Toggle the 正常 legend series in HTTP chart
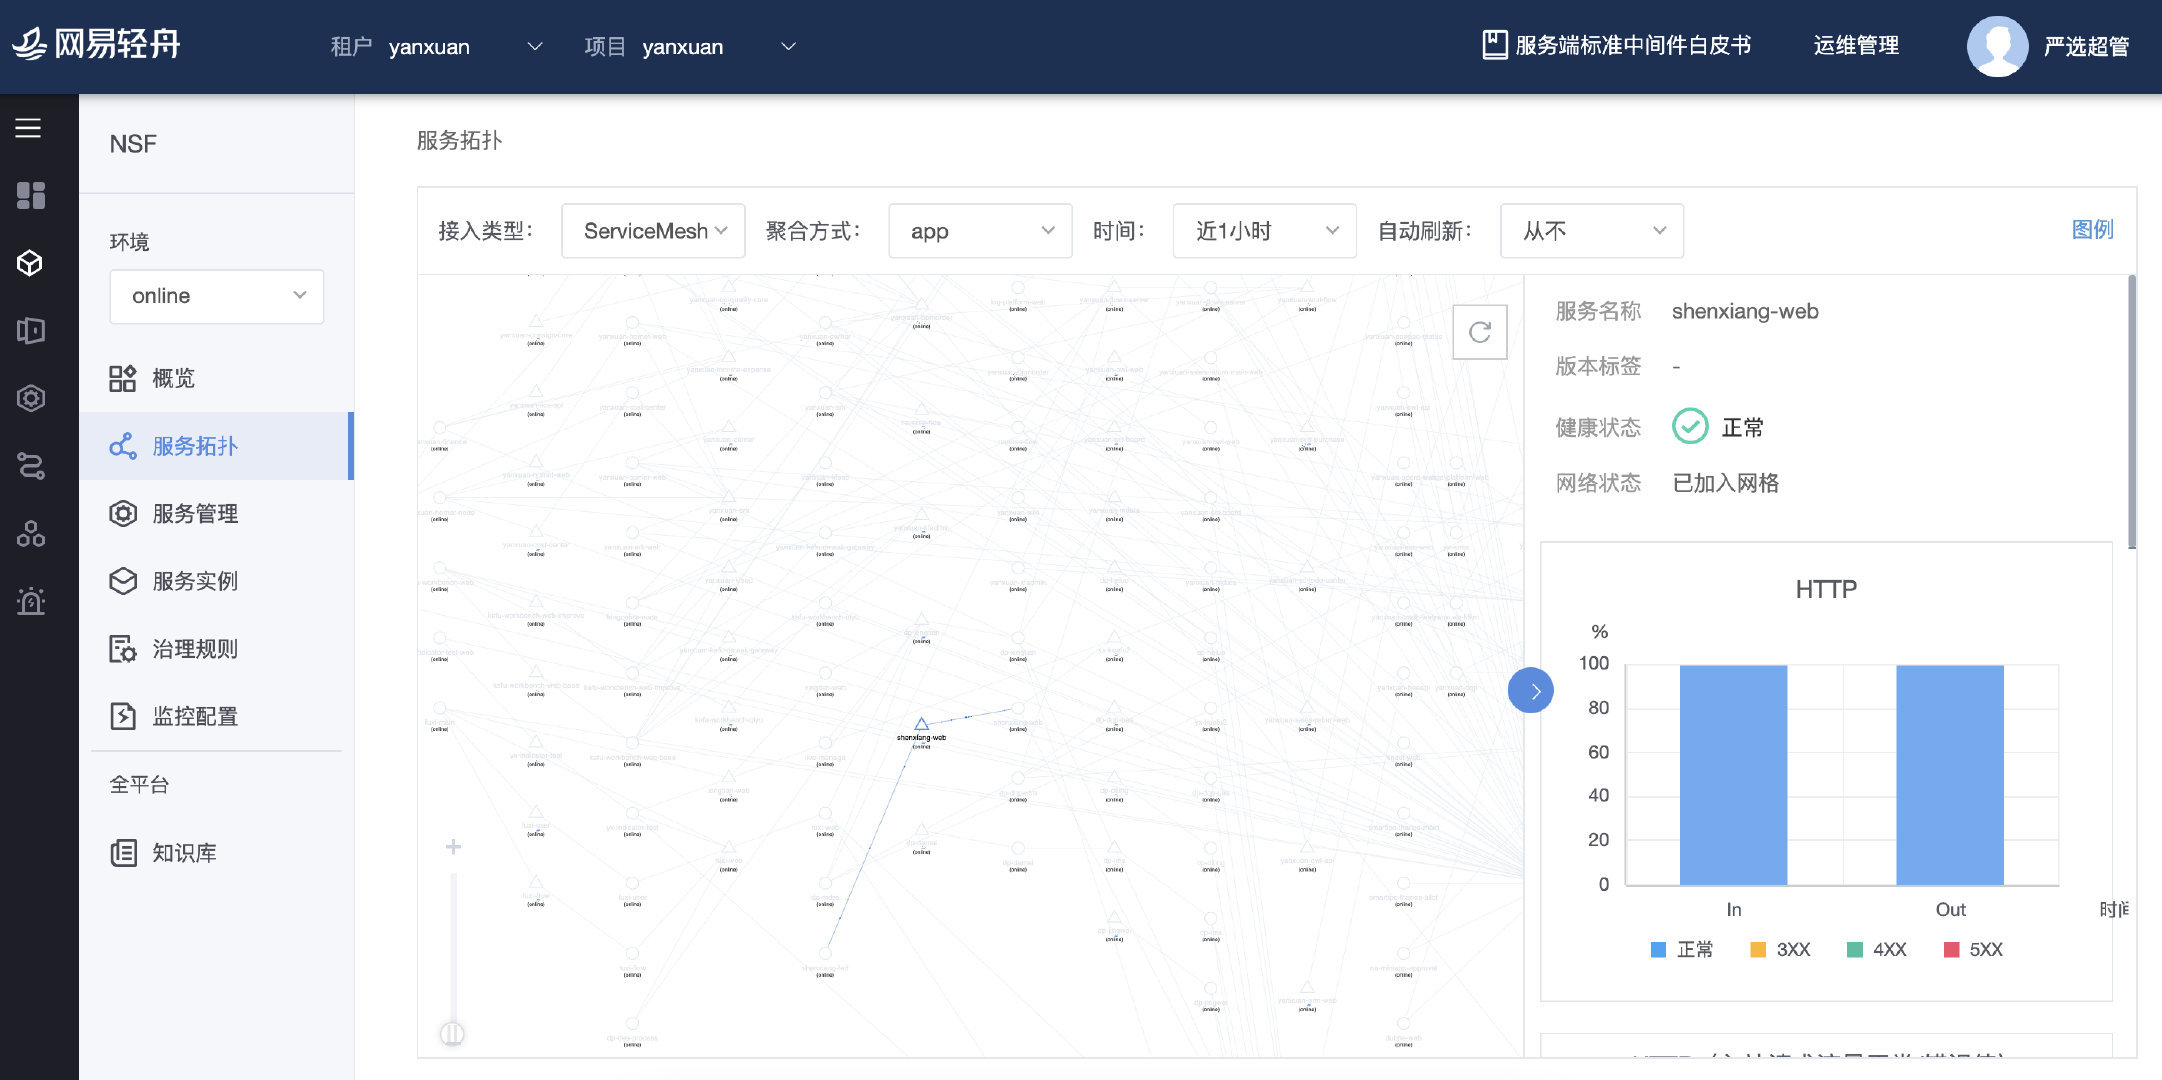The width and height of the screenshot is (2162, 1080). (1681, 949)
